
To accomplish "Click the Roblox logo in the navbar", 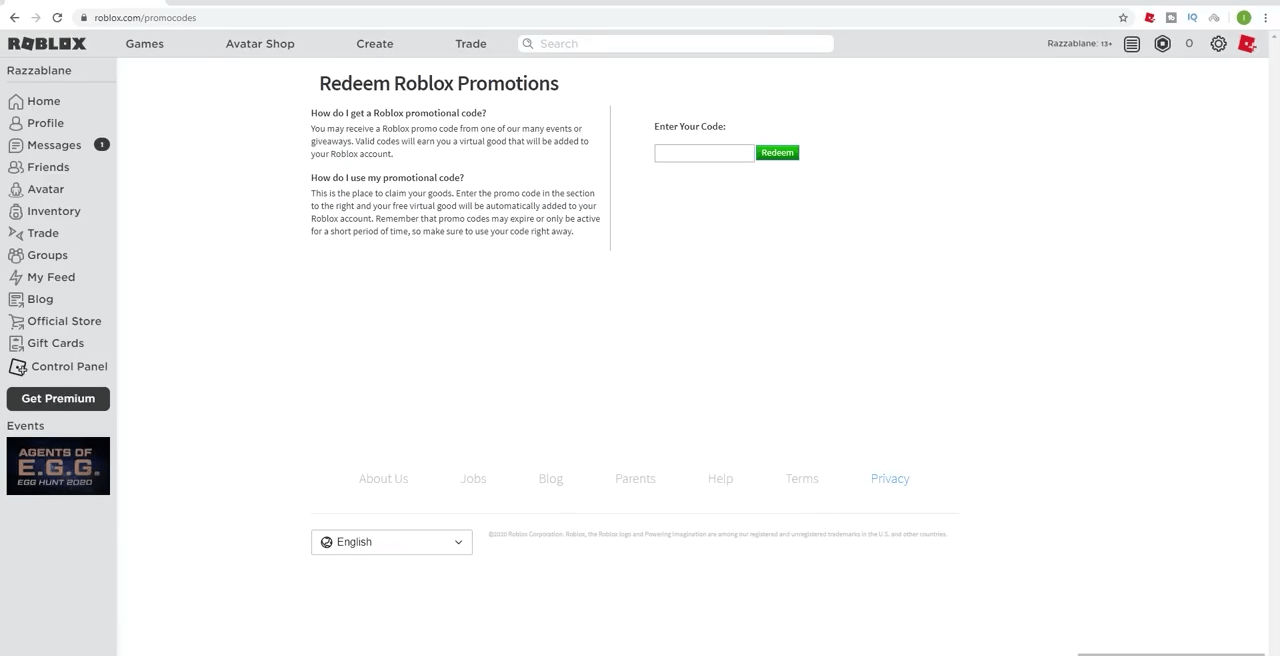I will (47, 44).
